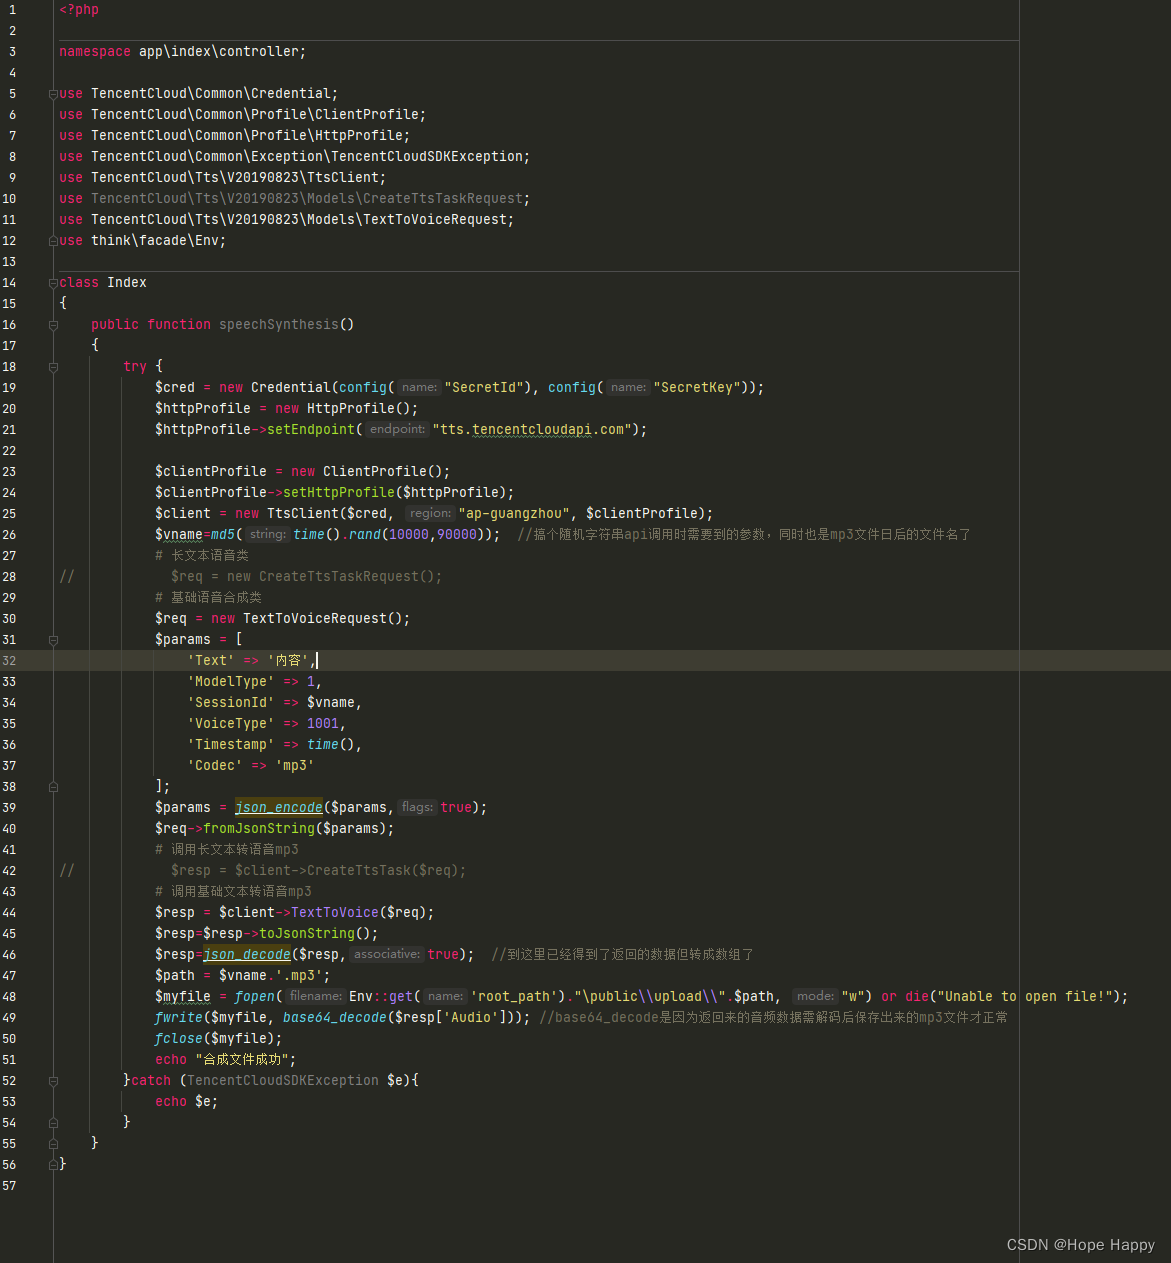Click gutter beside line 19 for breakpoint
Image resolution: width=1171 pixels, height=1263 pixels.
coord(33,387)
